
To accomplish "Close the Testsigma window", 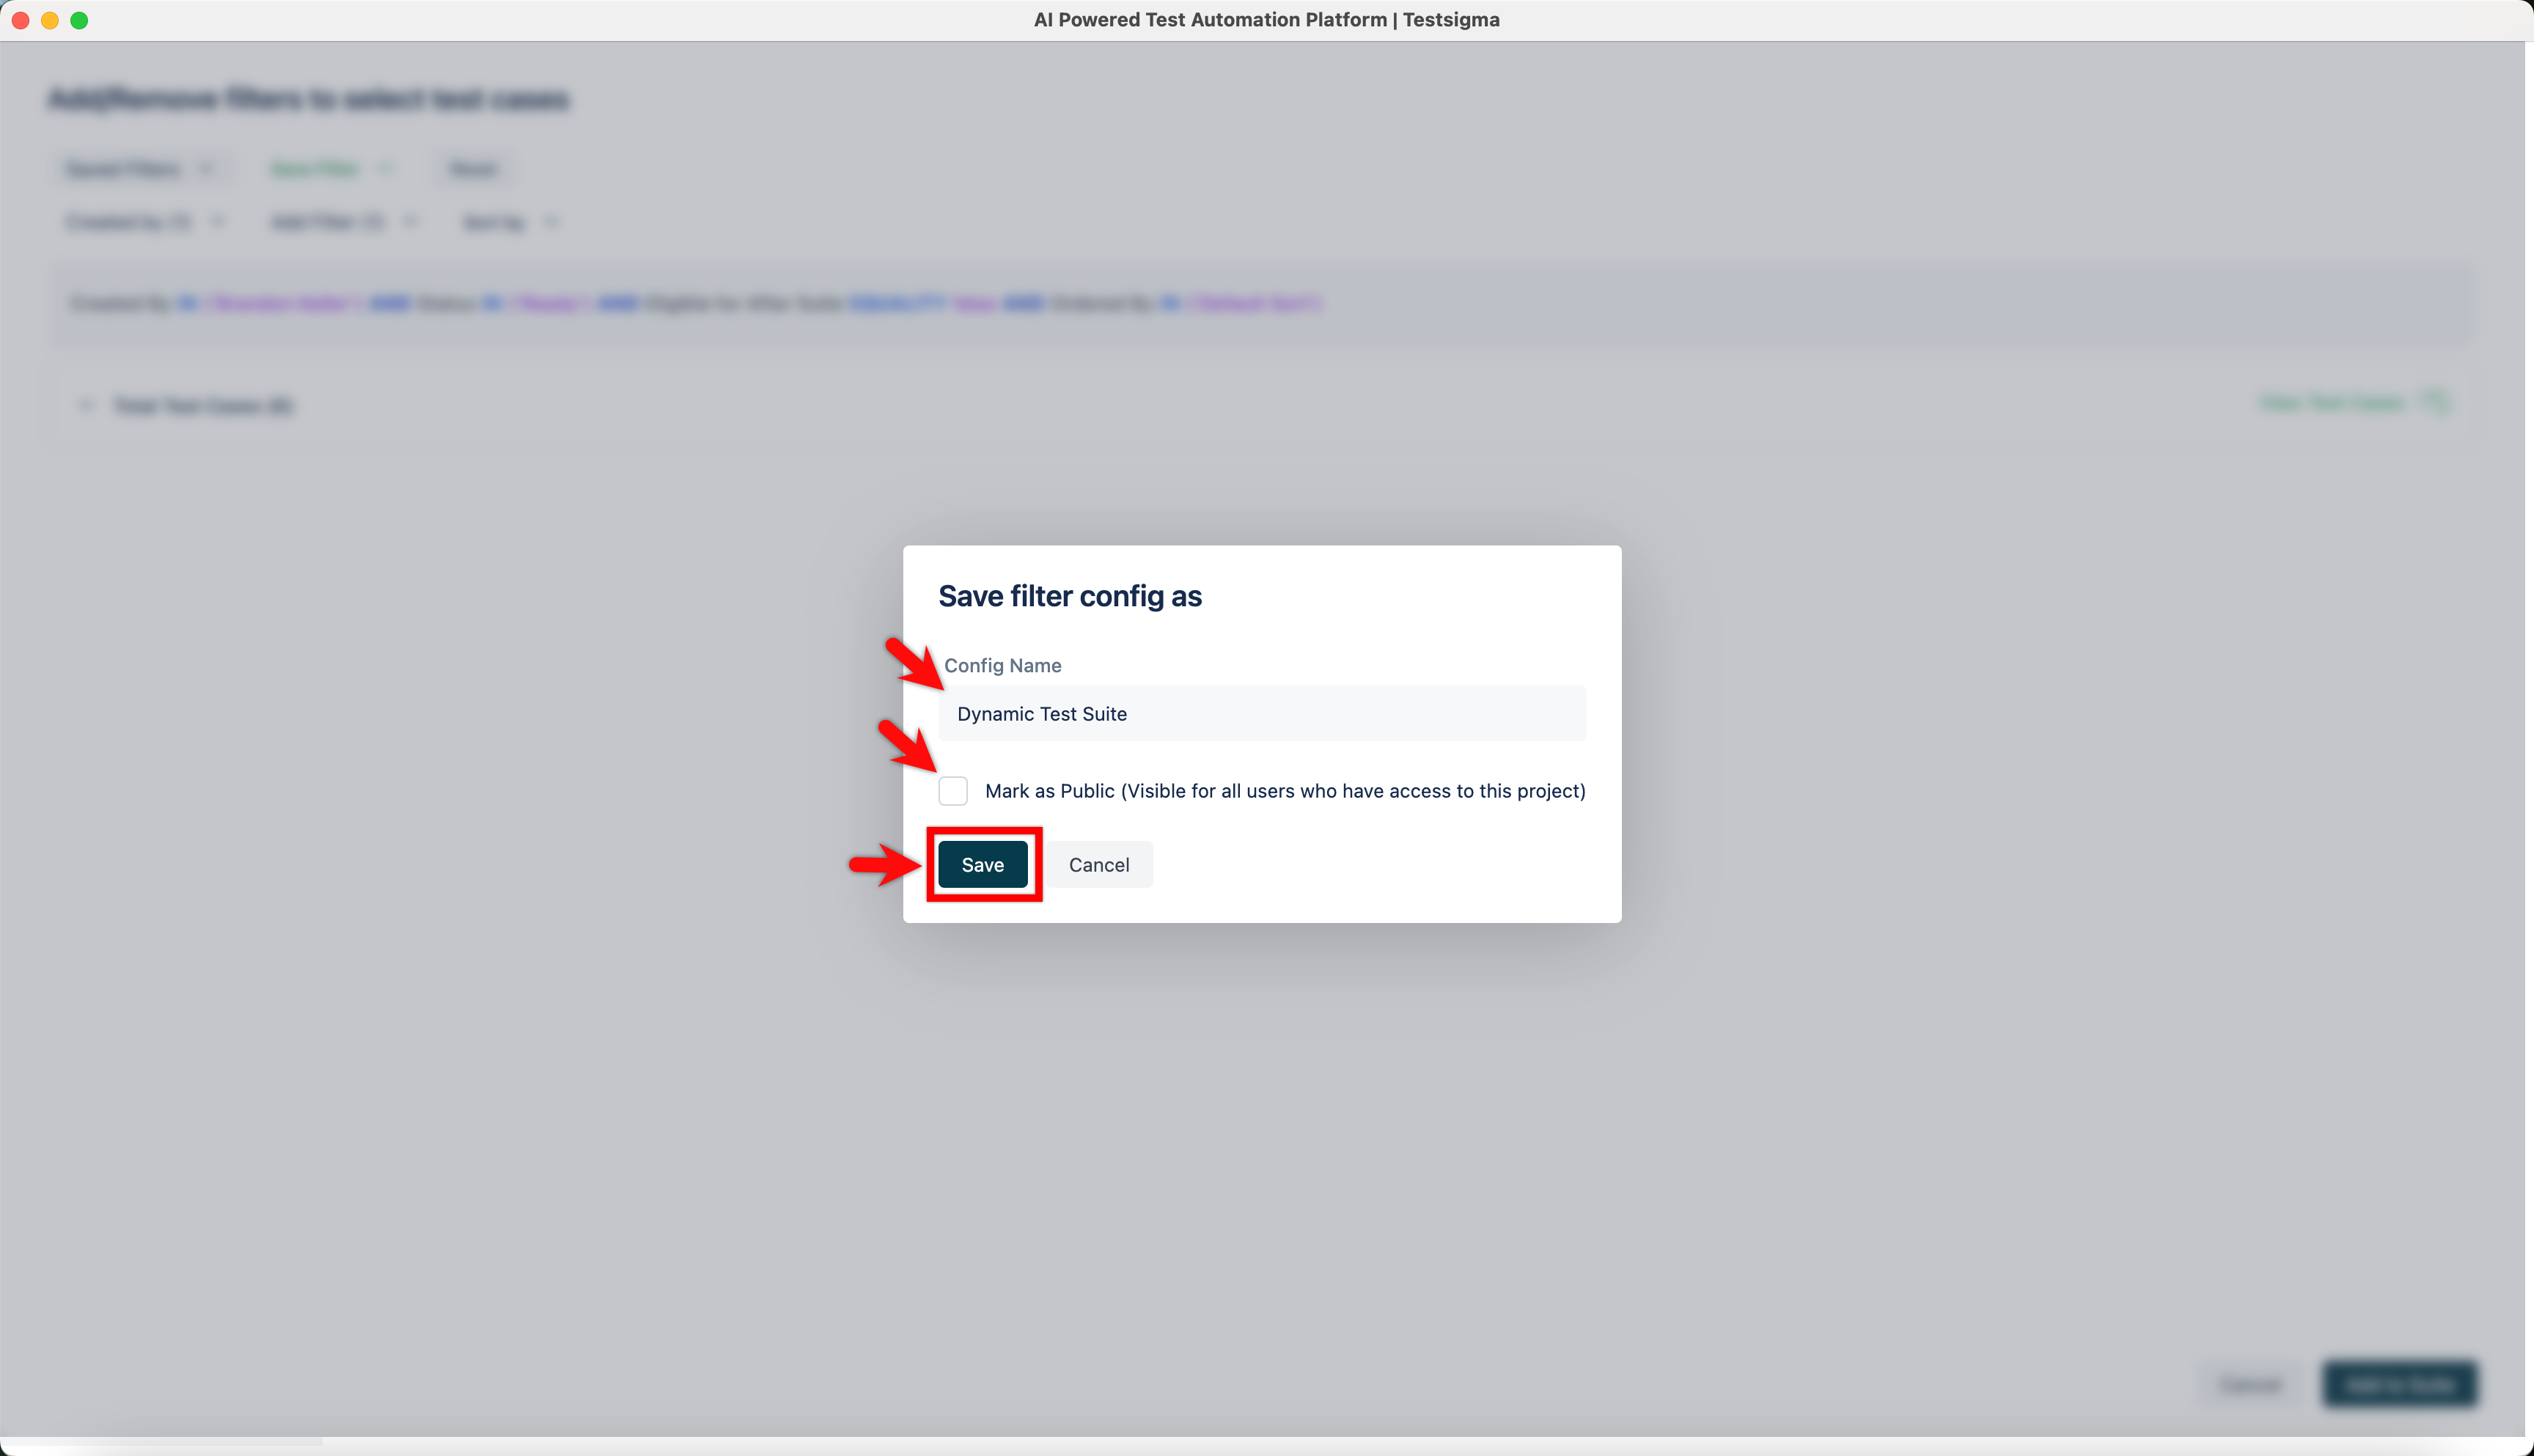I will click(19, 19).
